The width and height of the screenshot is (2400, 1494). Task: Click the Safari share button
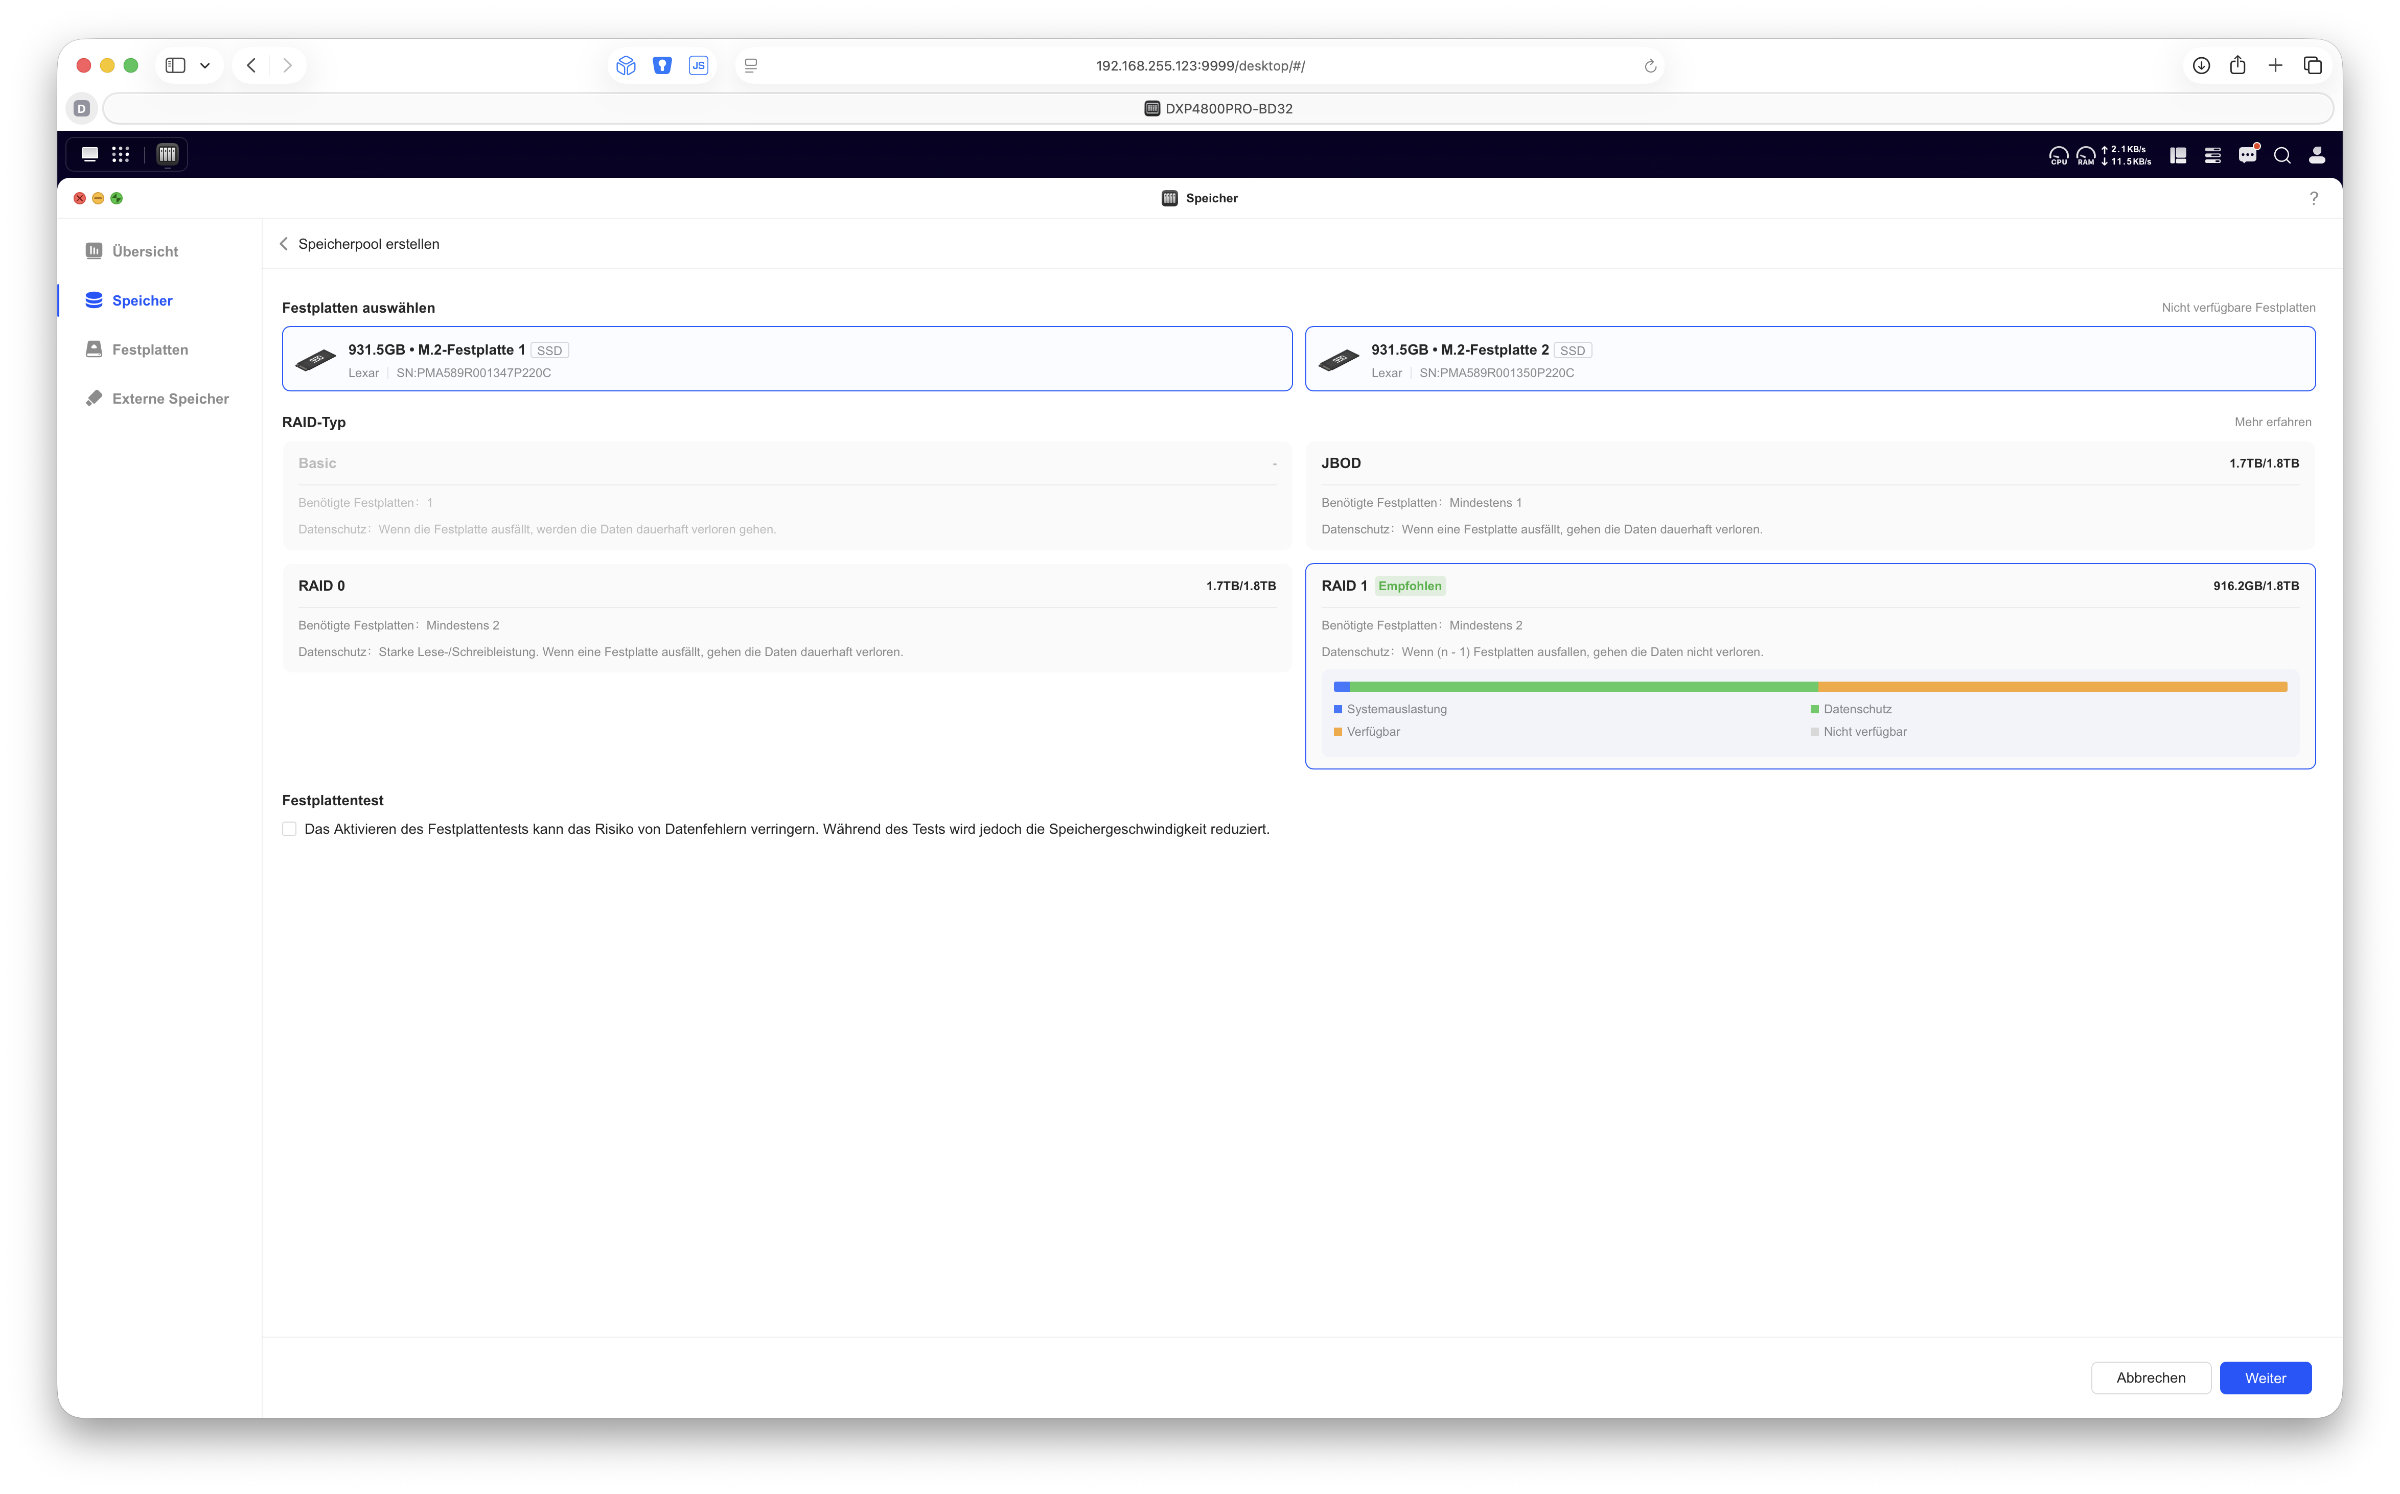pos(2238,64)
